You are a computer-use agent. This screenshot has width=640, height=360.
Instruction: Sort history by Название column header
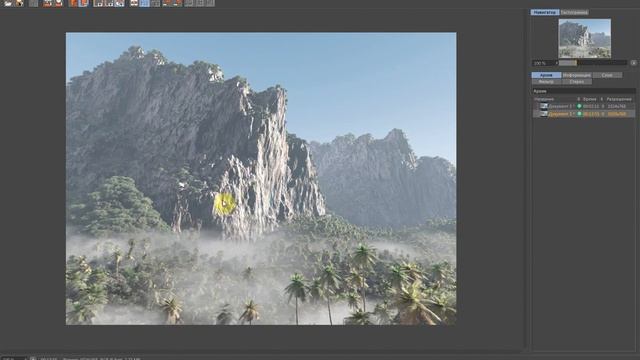point(544,99)
